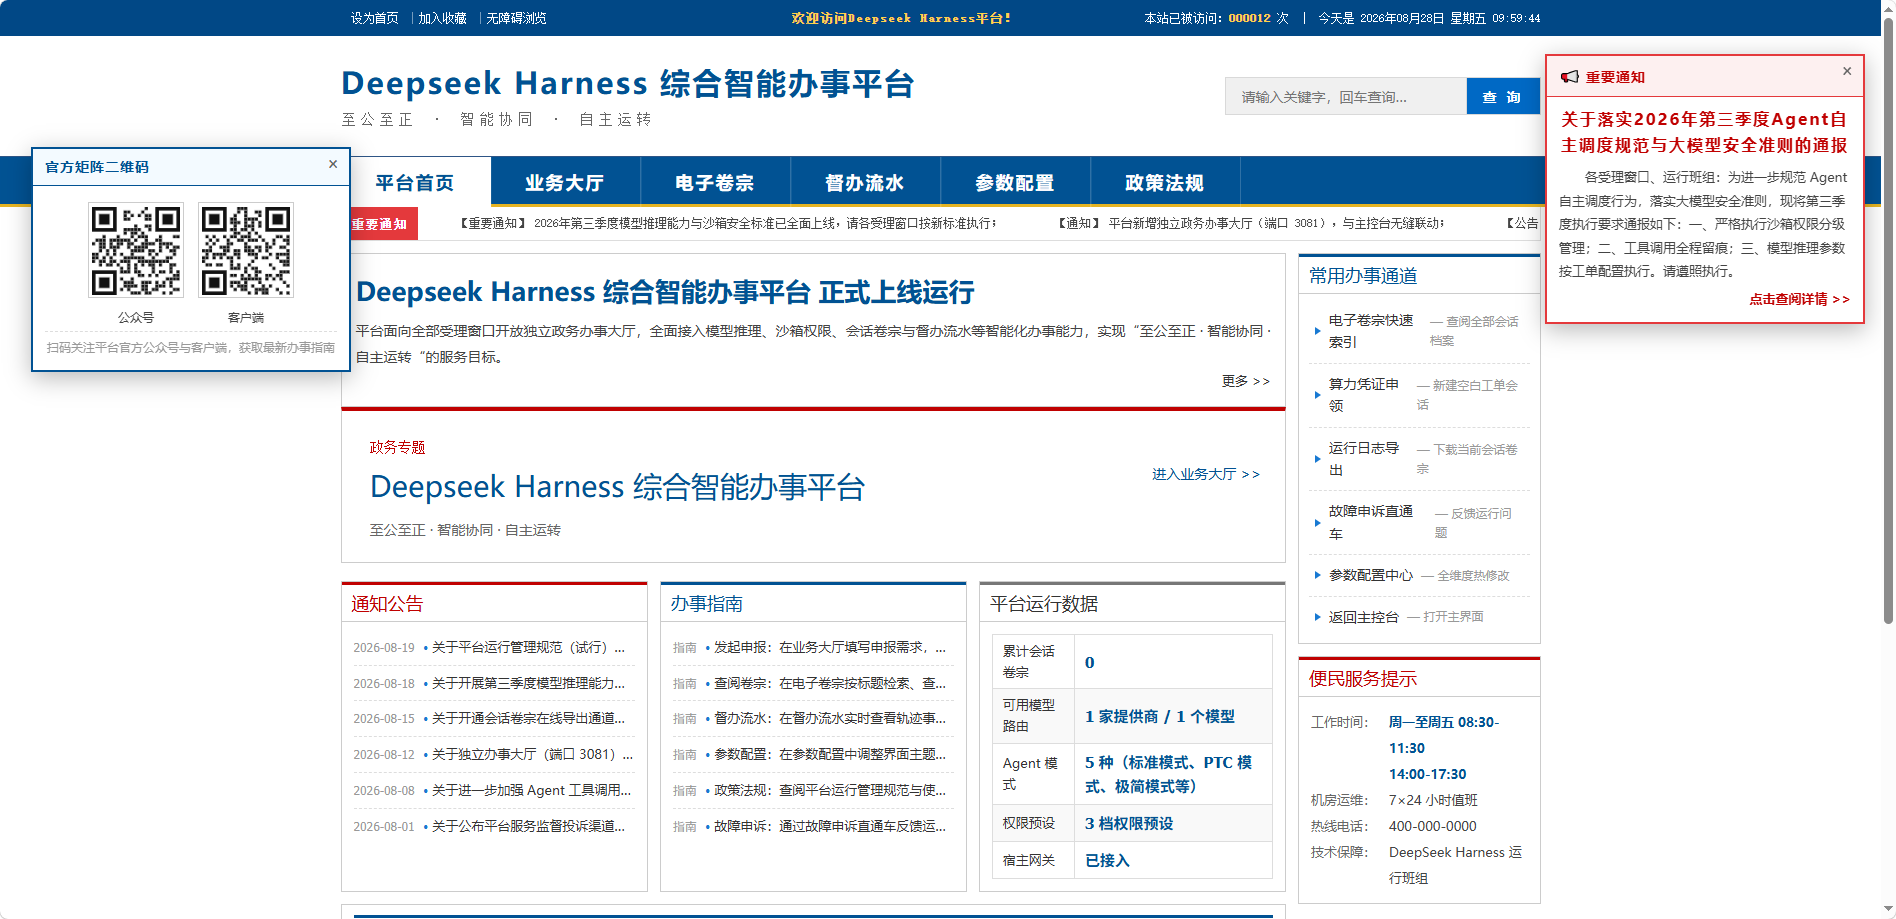This screenshot has width=1896, height=919.
Task: Open the 业务大厅 menu
Action: coord(565,182)
